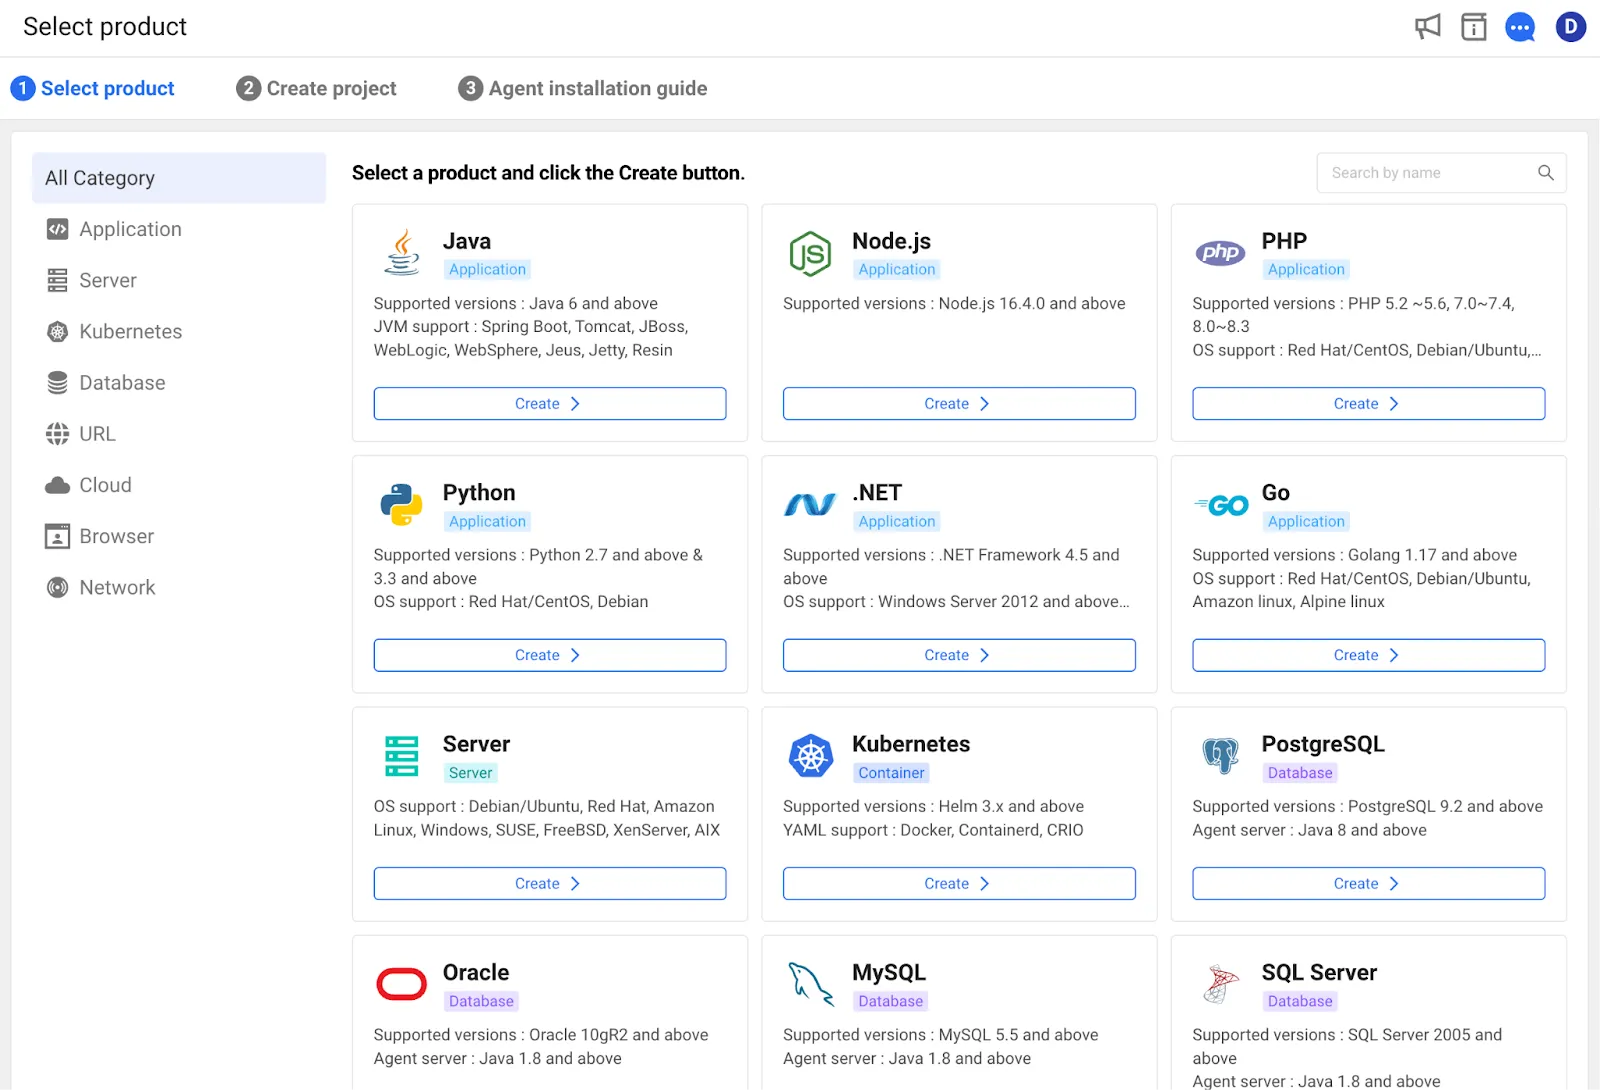Click the Java Application tag
The width and height of the screenshot is (1600, 1090).
[487, 270]
